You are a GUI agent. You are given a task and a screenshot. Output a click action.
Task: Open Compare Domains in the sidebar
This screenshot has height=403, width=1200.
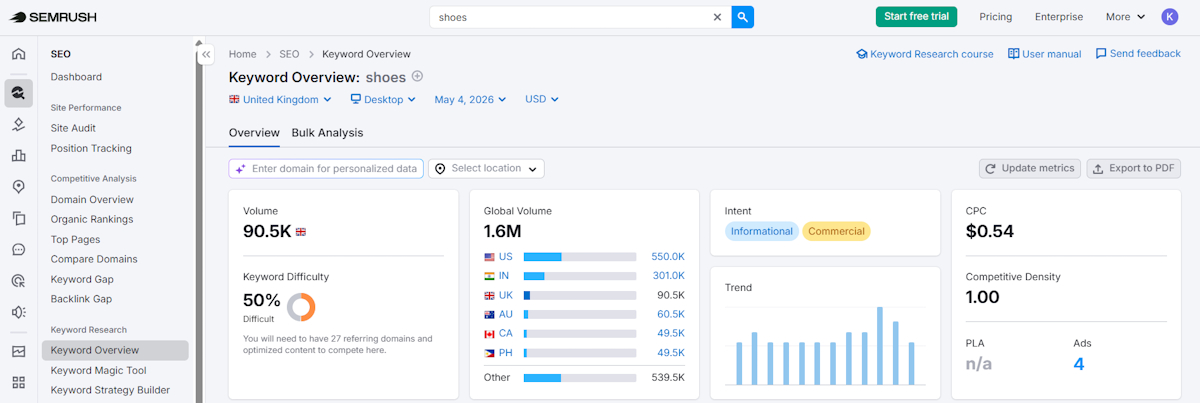(x=94, y=259)
